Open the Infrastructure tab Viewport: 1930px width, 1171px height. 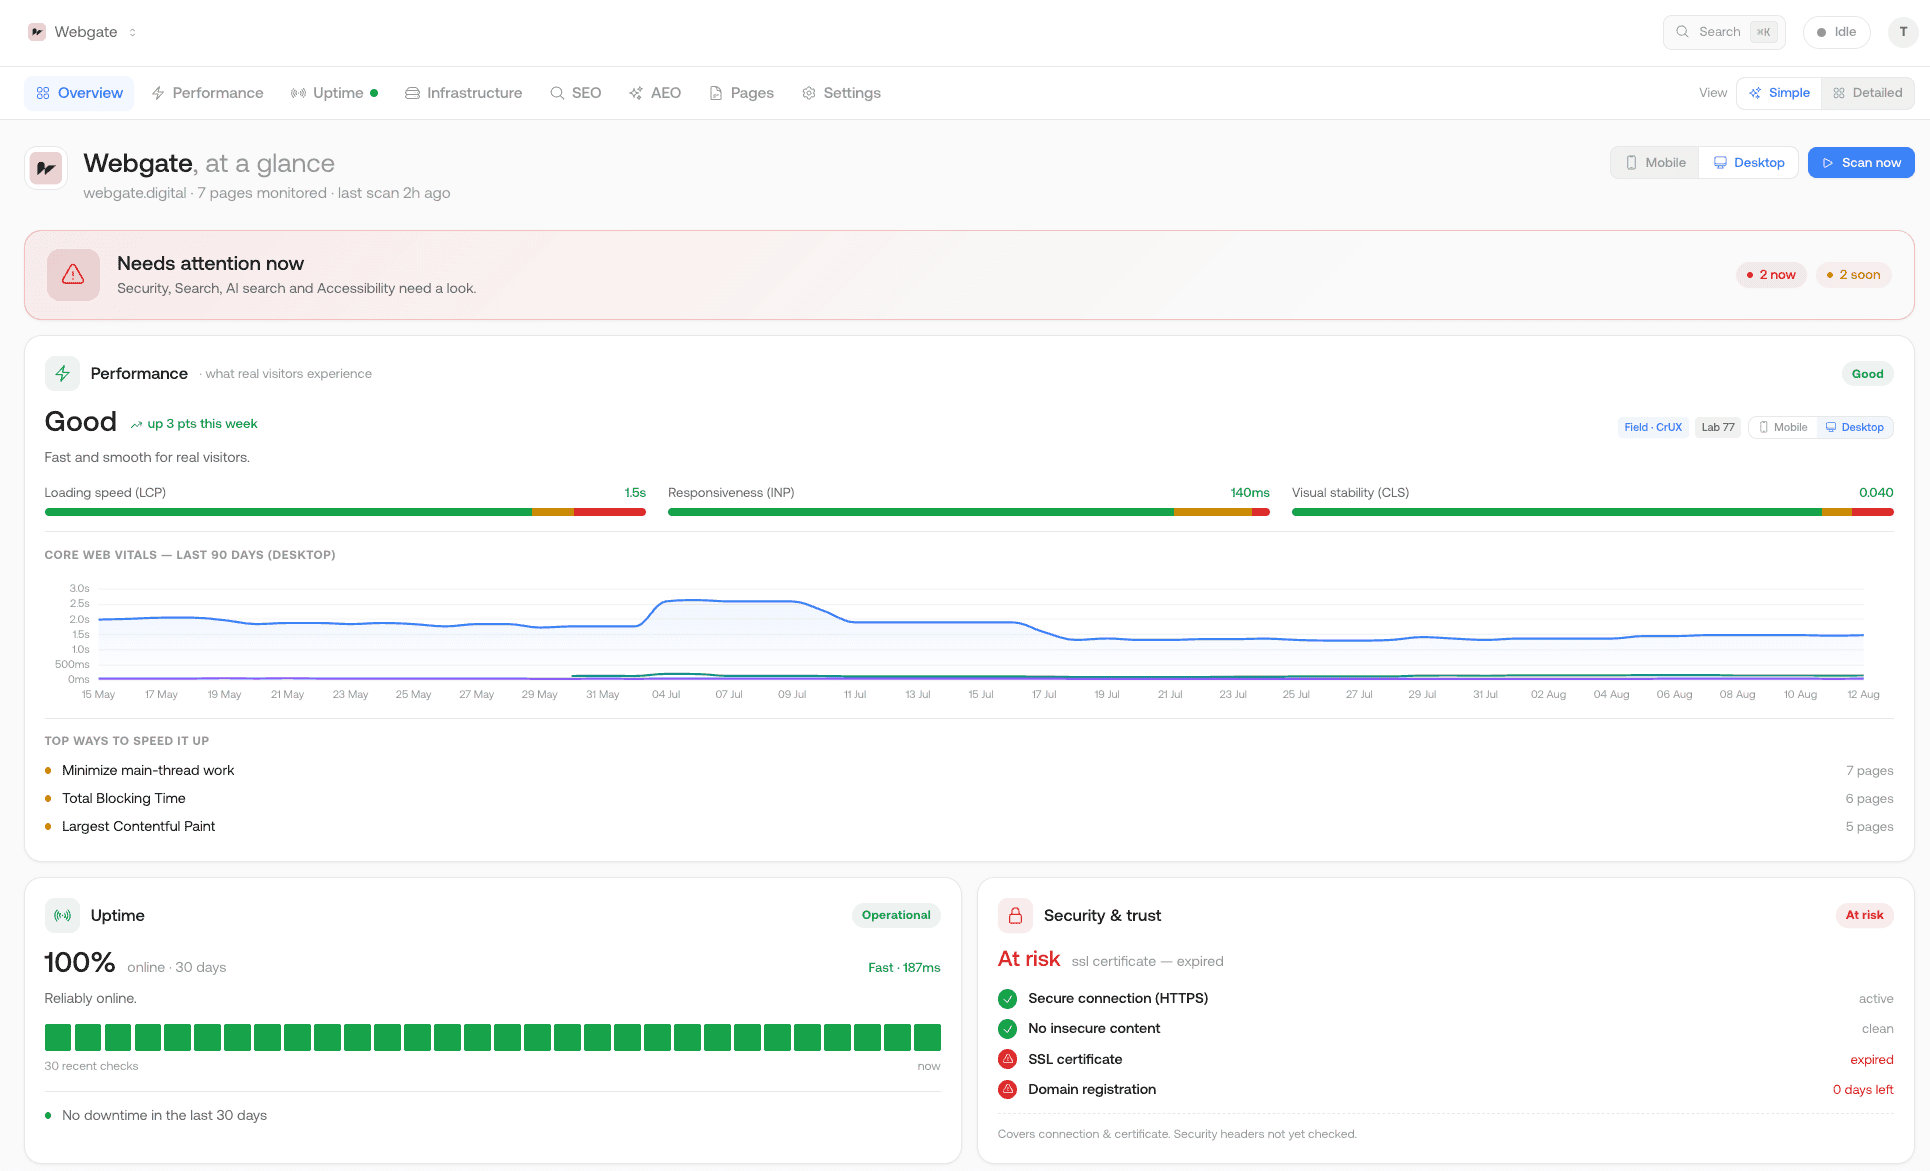point(463,93)
